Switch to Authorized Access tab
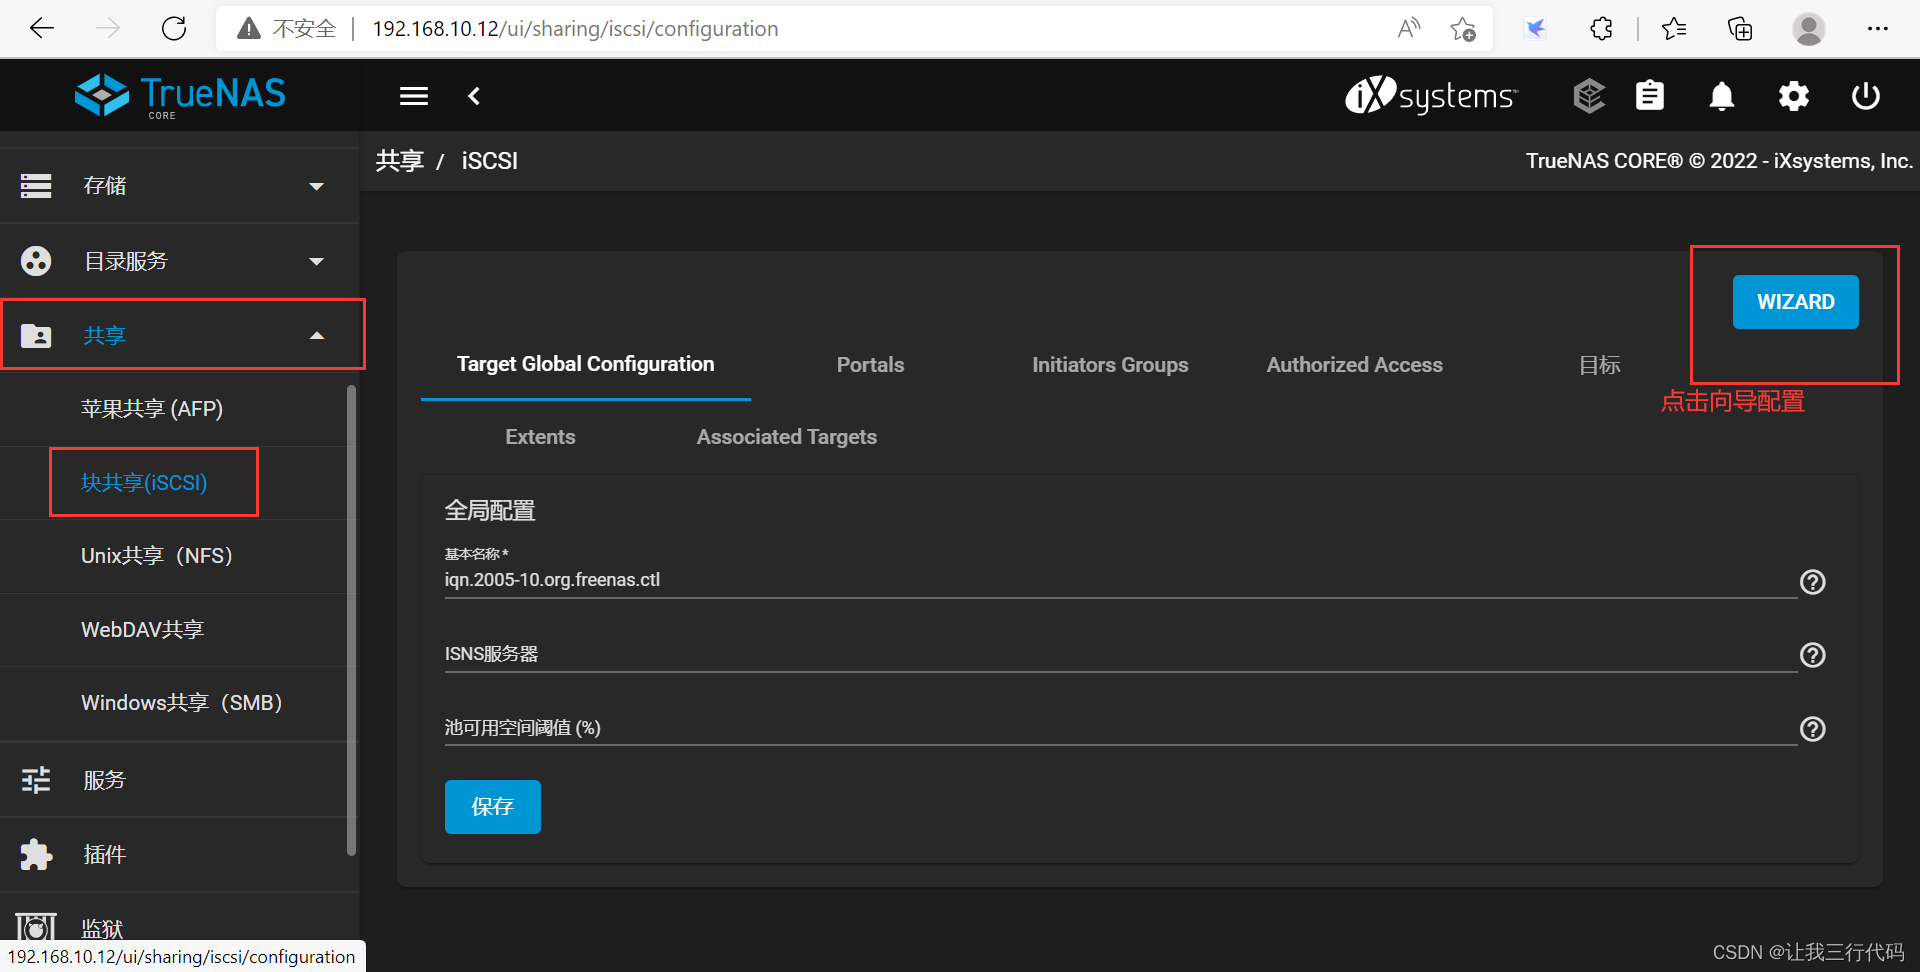This screenshot has width=1920, height=972. (x=1355, y=365)
